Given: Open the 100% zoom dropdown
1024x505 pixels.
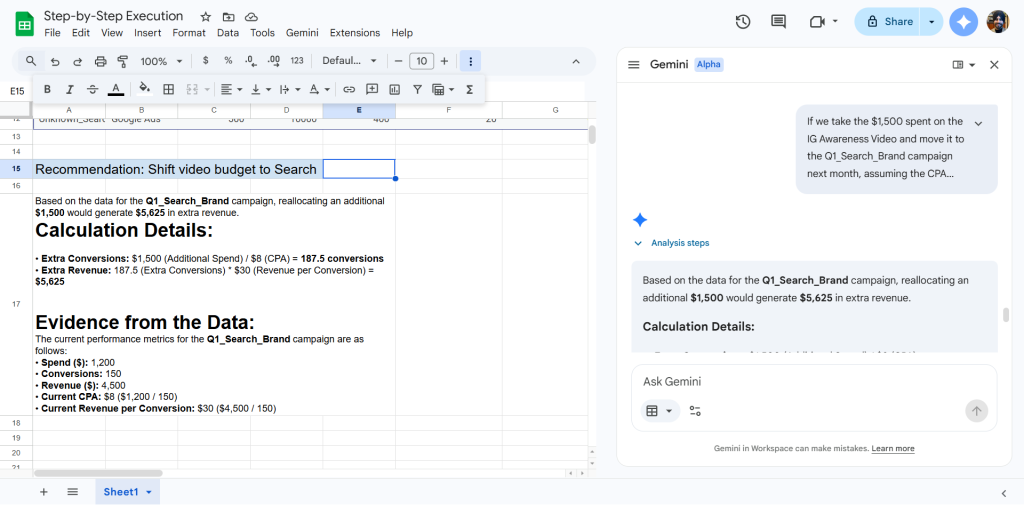Looking at the screenshot, I should pos(160,61).
